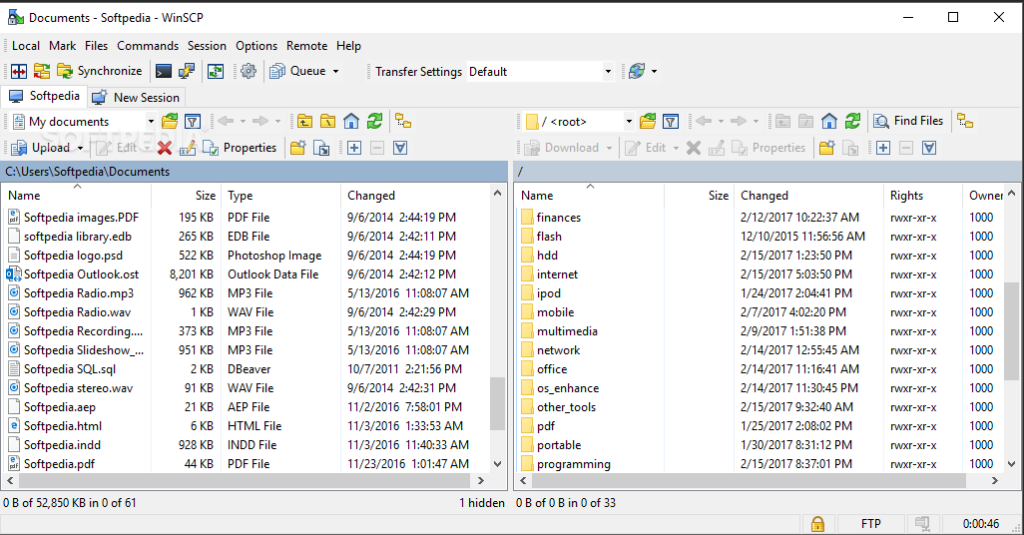The width and height of the screenshot is (1024, 535).
Task: Click the Upload button
Action: point(40,148)
